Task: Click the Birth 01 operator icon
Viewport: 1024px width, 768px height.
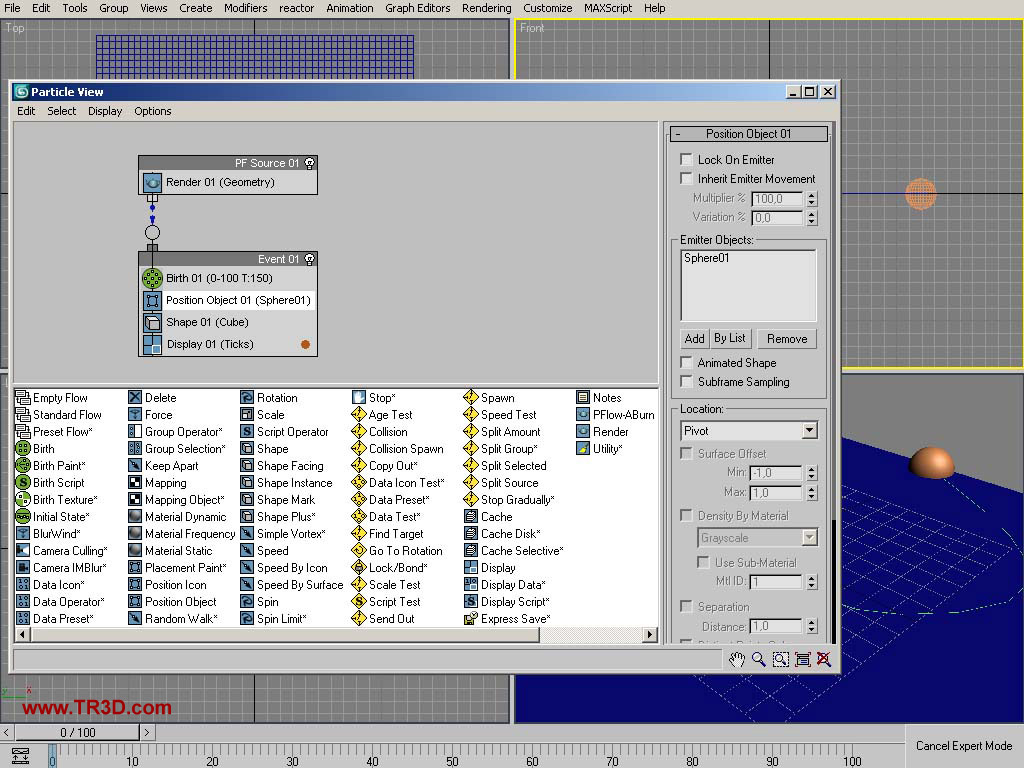Action: pos(152,278)
